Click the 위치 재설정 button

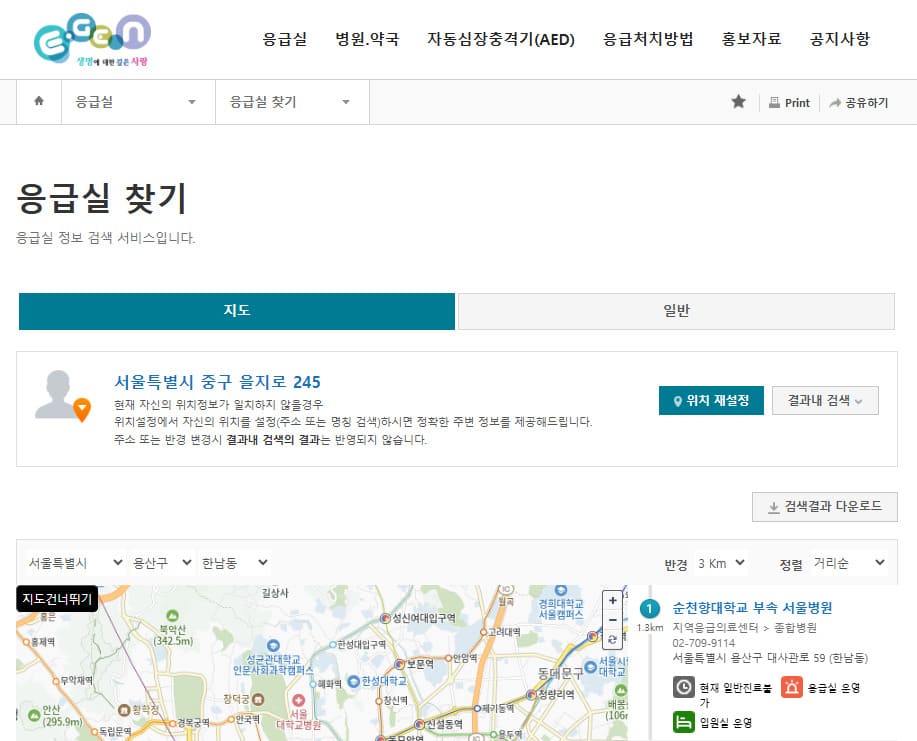711,399
